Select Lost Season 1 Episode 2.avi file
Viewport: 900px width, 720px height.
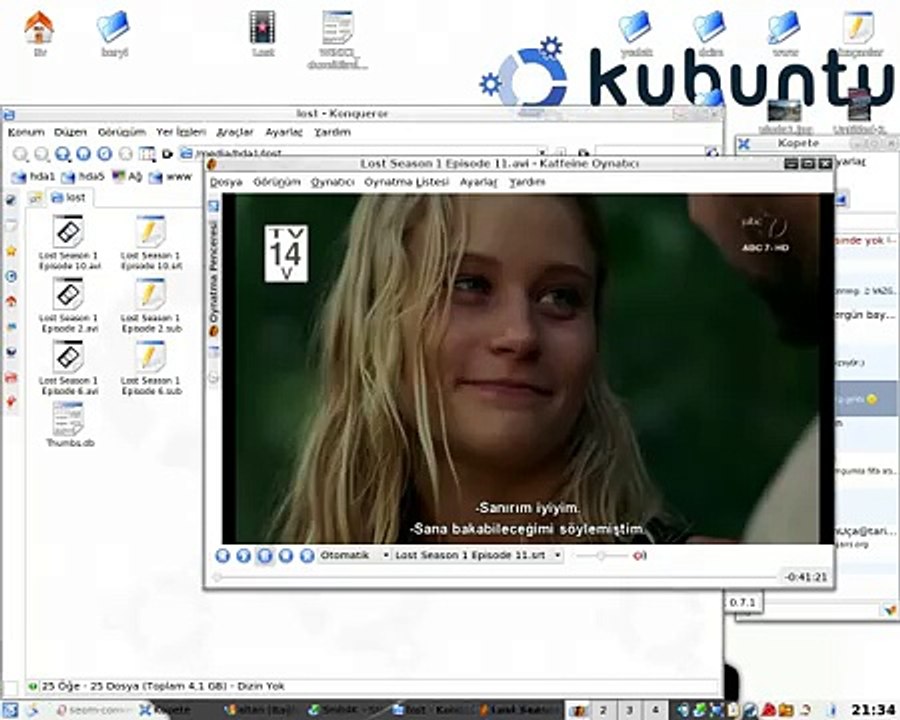pyautogui.click(x=69, y=305)
